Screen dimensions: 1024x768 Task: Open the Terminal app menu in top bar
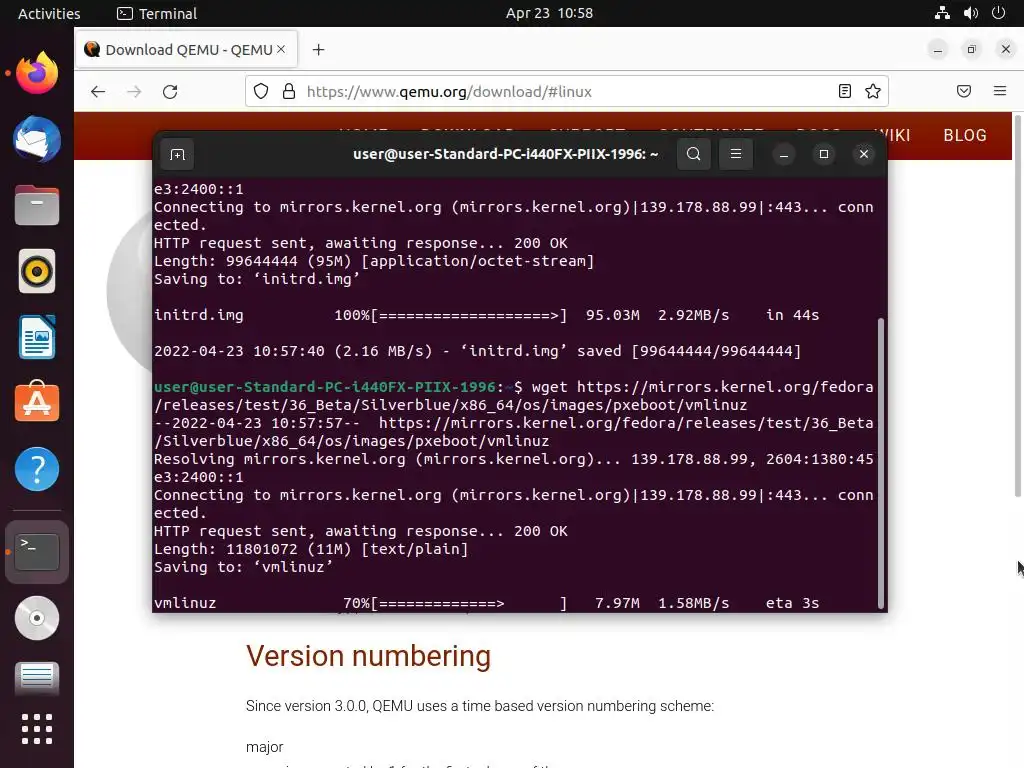coord(157,13)
